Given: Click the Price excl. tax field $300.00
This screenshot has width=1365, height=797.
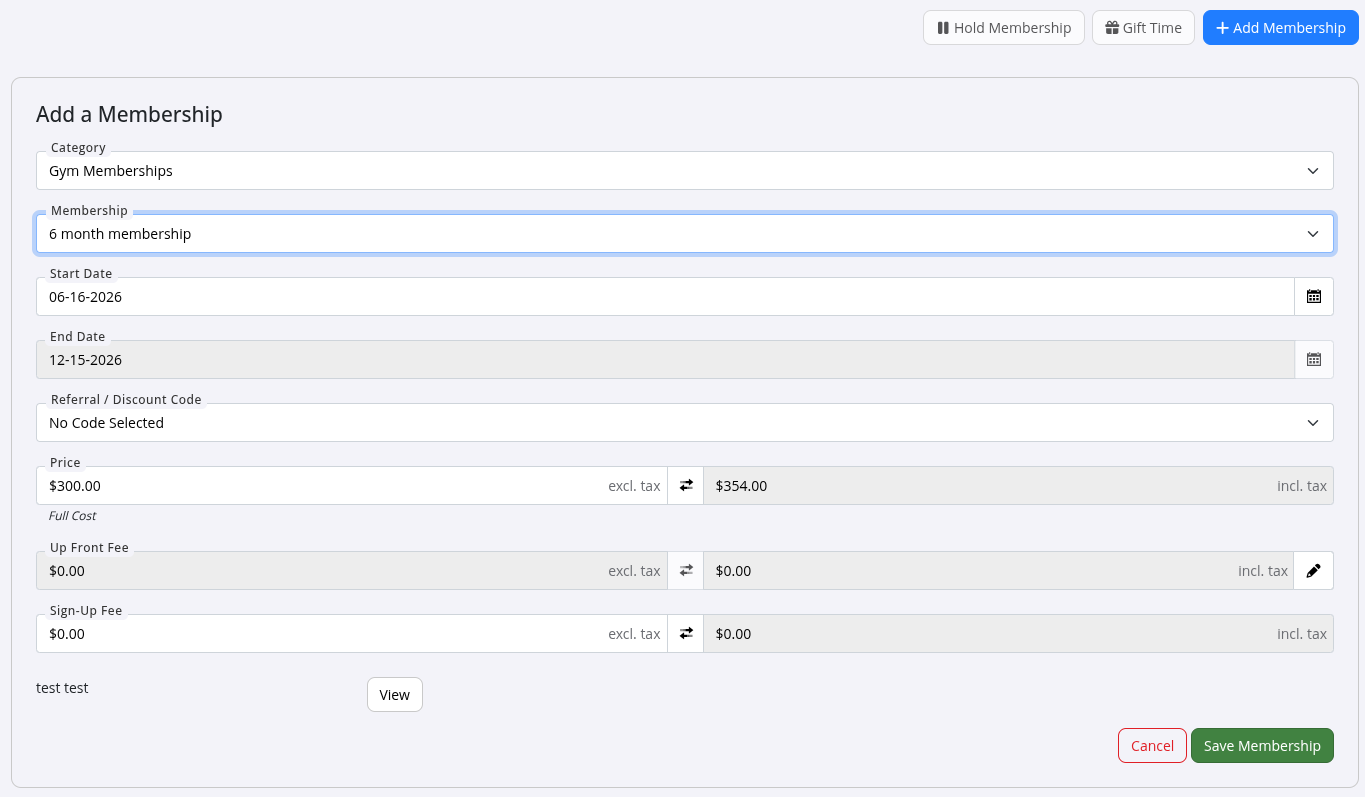Looking at the screenshot, I should (352, 485).
